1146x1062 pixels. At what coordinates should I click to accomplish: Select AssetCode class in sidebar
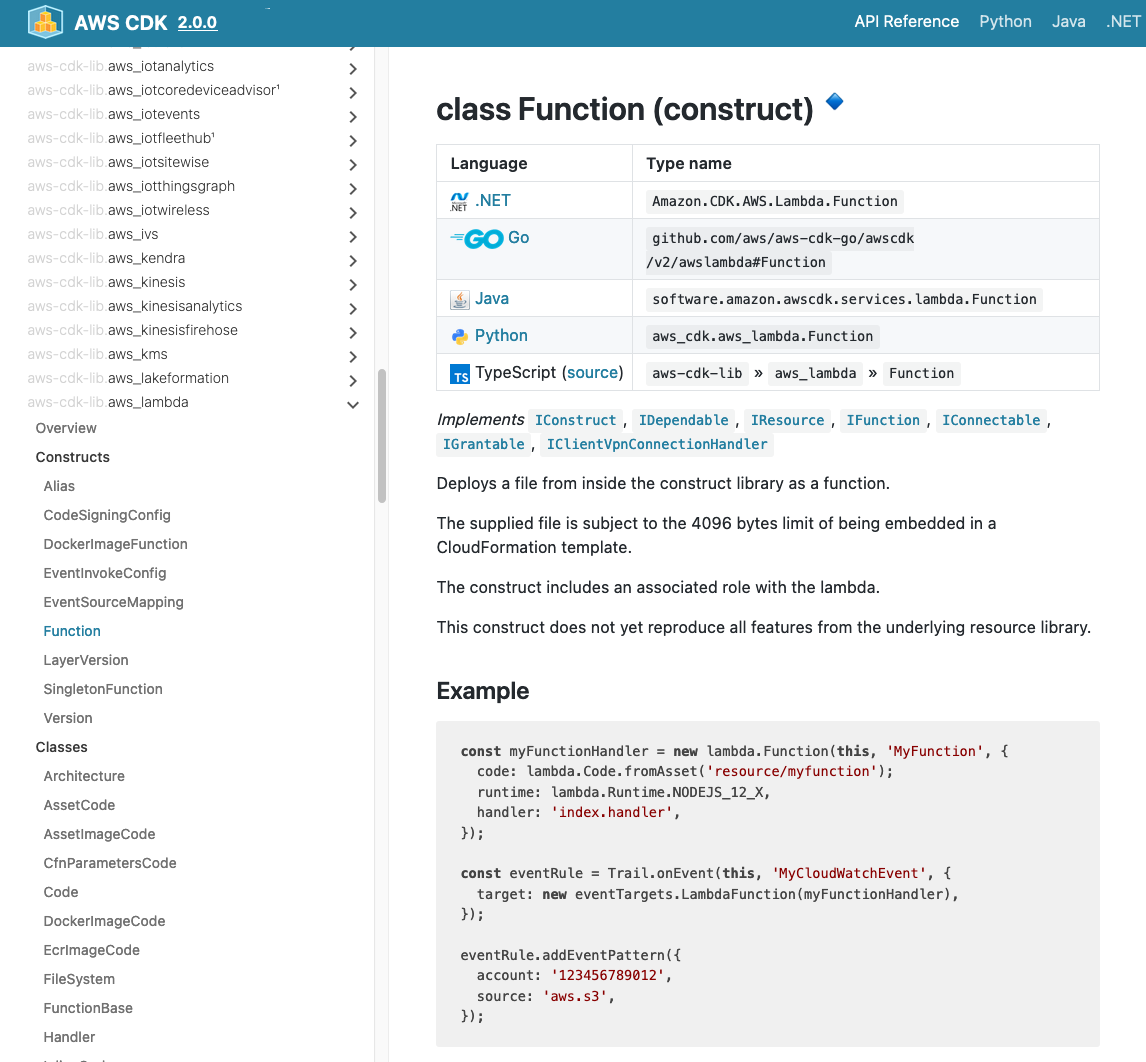pos(79,805)
